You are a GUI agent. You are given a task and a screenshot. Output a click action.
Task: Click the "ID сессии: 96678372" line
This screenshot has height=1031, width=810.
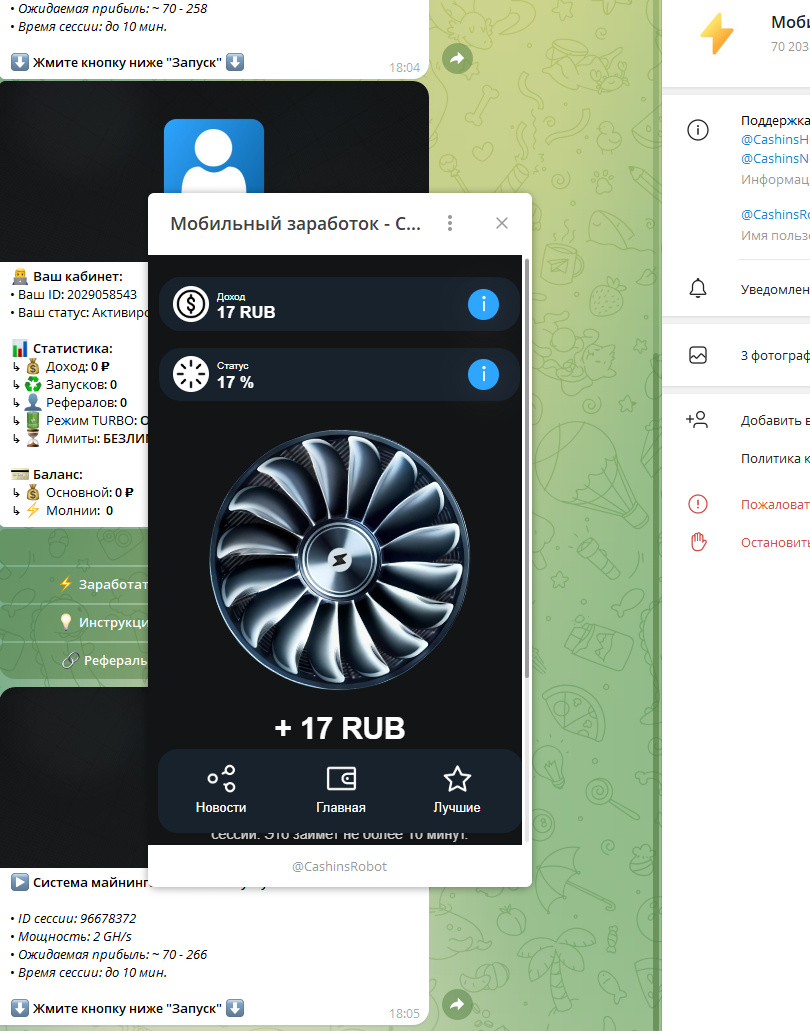click(x=74, y=918)
